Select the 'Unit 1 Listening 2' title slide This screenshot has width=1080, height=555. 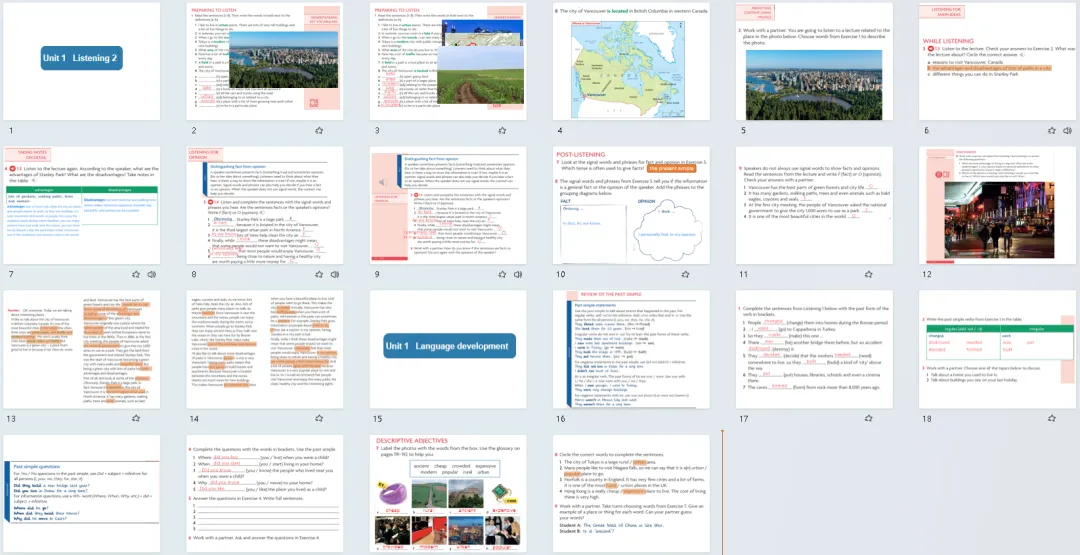(x=81, y=61)
